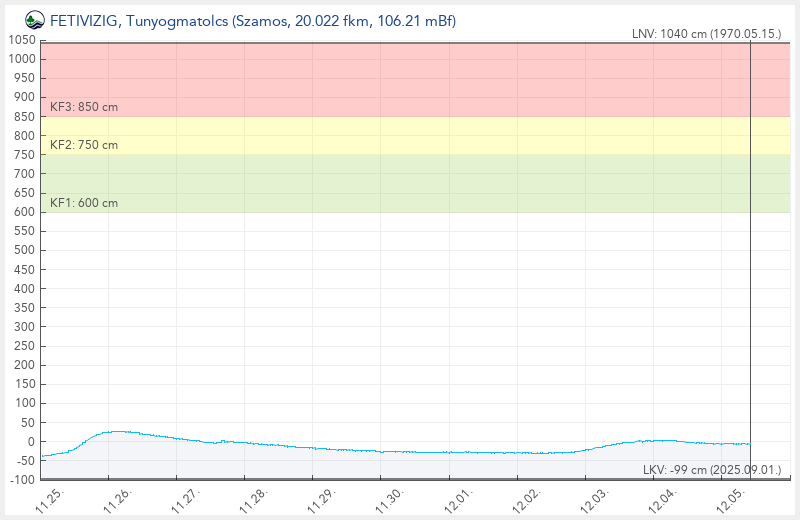Image resolution: width=800 pixels, height=520 pixels.
Task: Select the KF2: 750 cm threshold label
Action: [84, 145]
